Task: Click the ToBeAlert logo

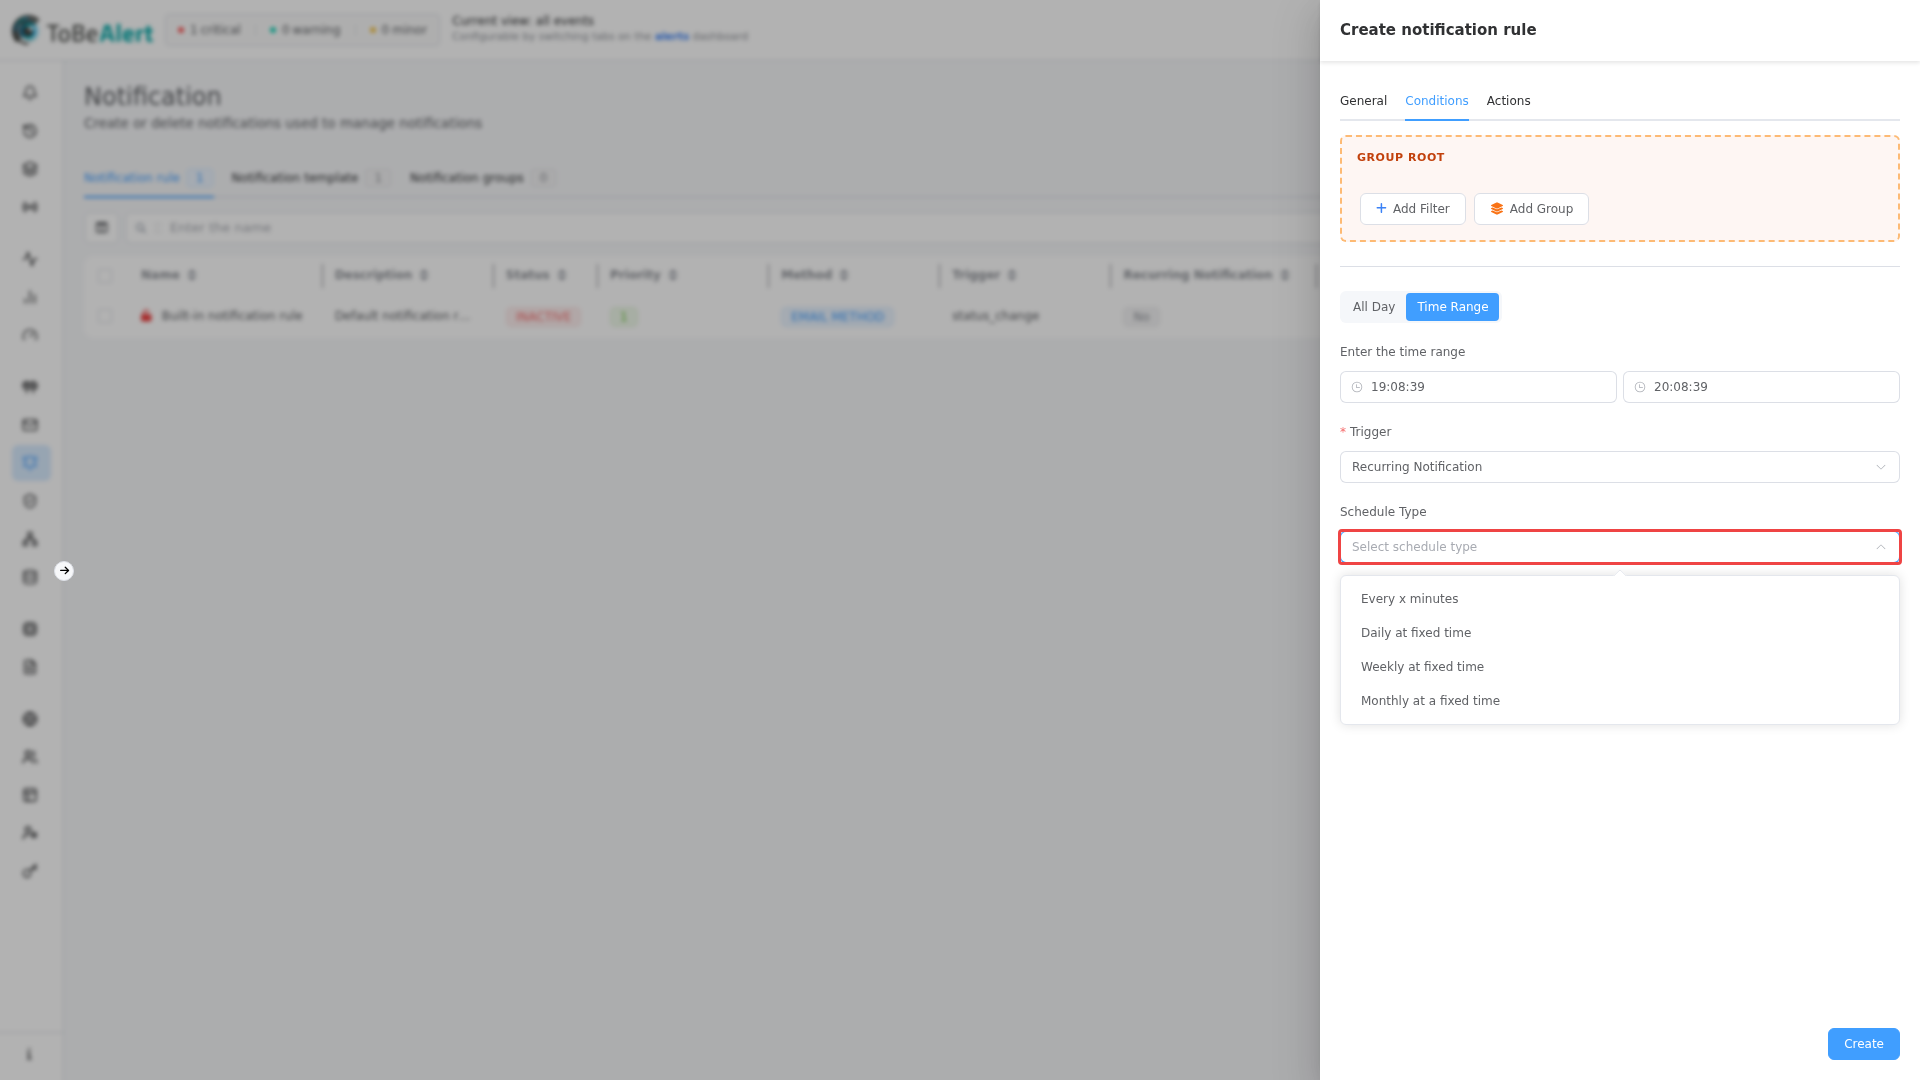Action: tap(82, 31)
